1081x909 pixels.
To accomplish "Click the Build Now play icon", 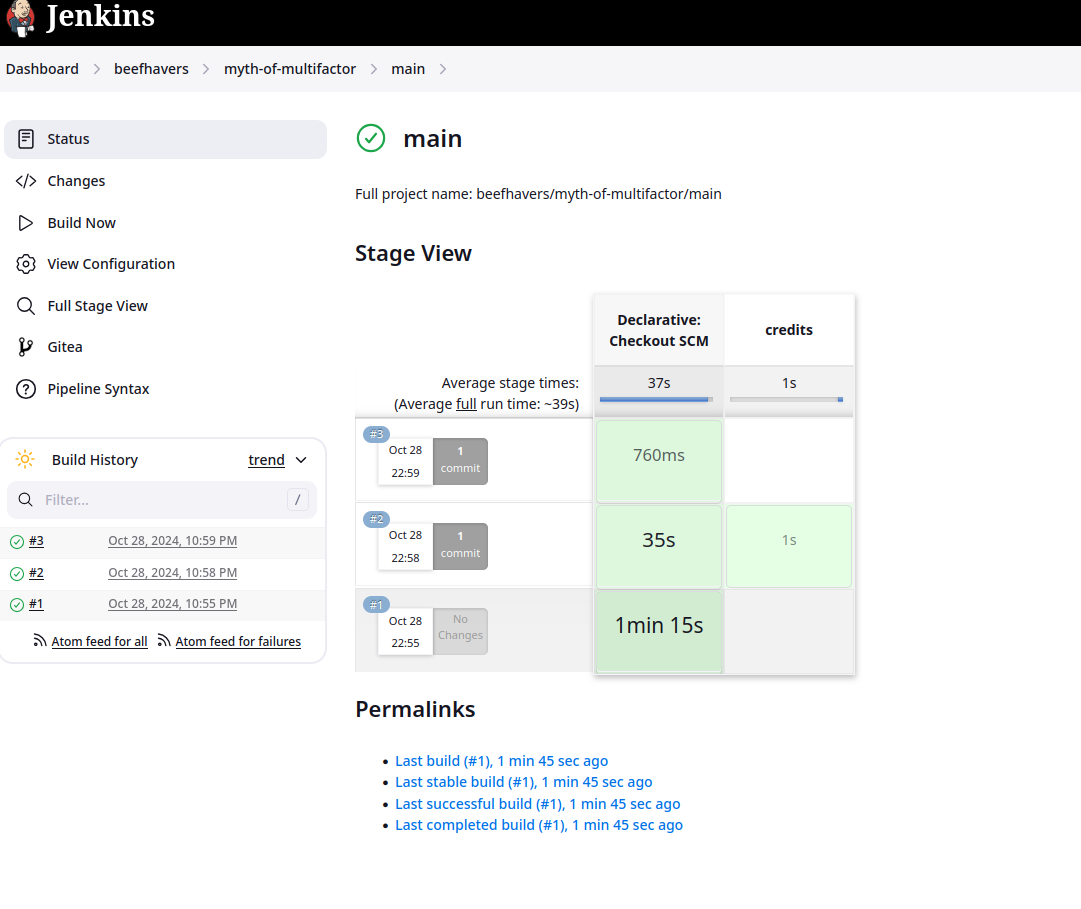I will (27, 223).
